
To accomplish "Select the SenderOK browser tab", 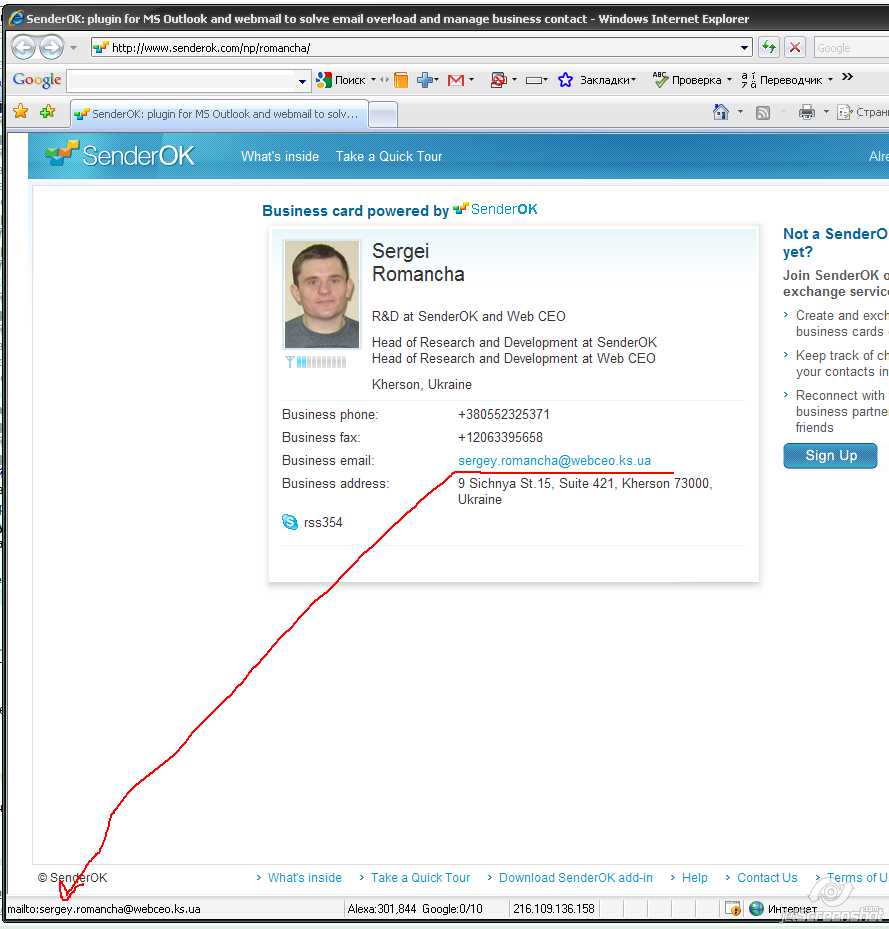I will (220, 114).
